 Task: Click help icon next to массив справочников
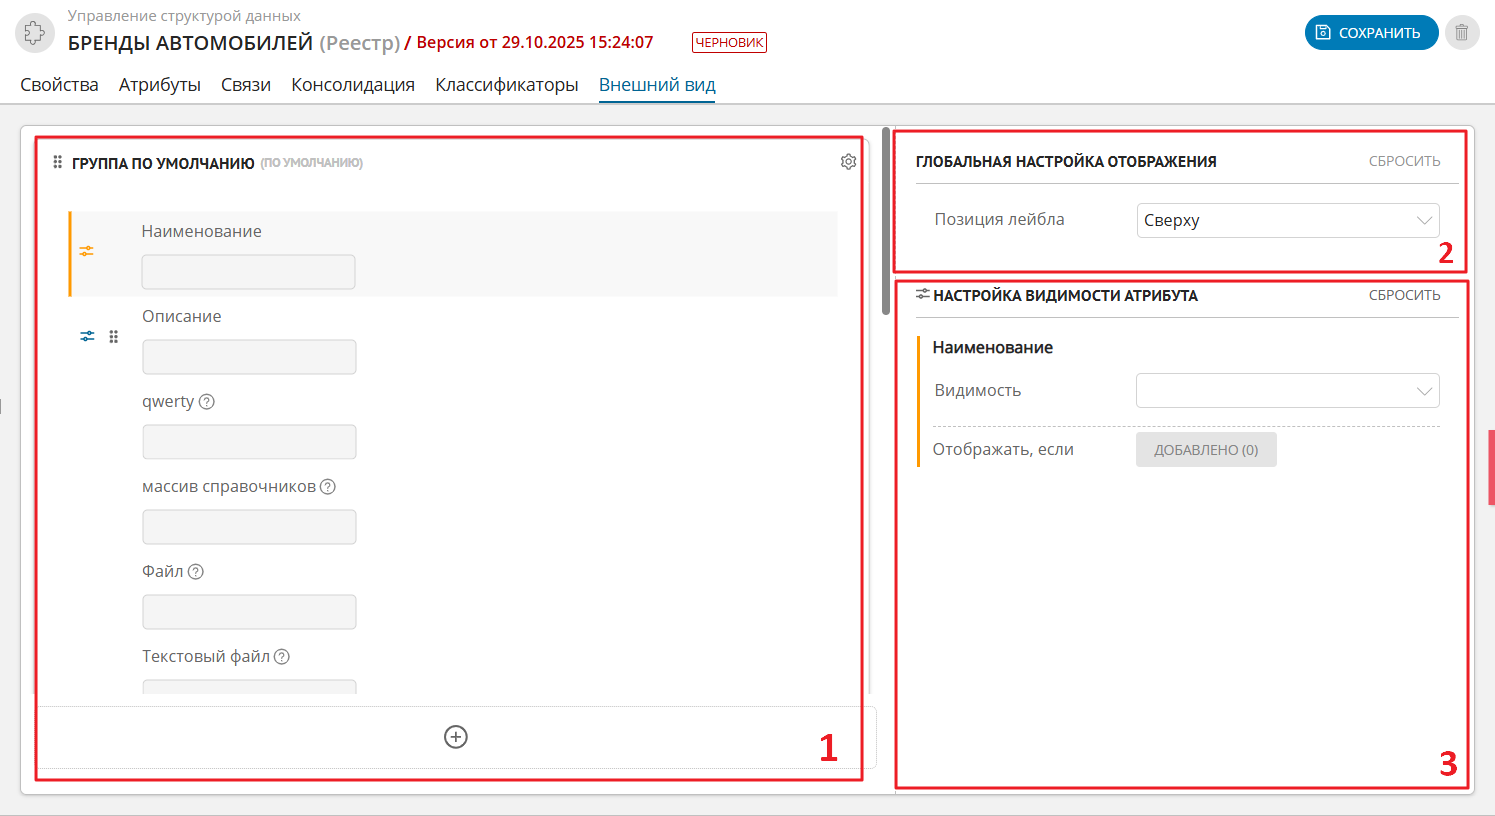point(328,487)
